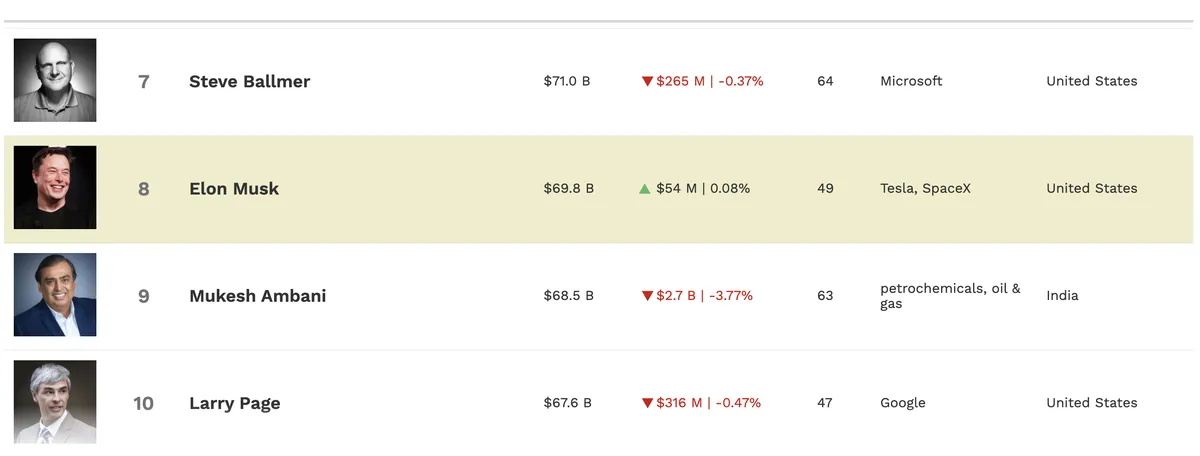Click the India country label
1200x456 pixels.
[1062, 296]
